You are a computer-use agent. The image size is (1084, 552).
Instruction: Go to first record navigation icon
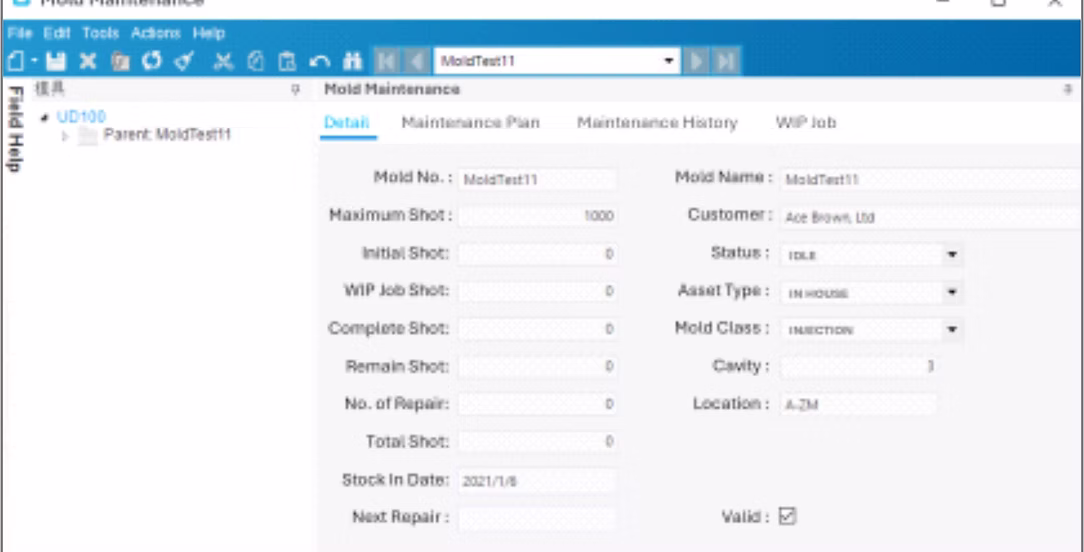pos(386,62)
